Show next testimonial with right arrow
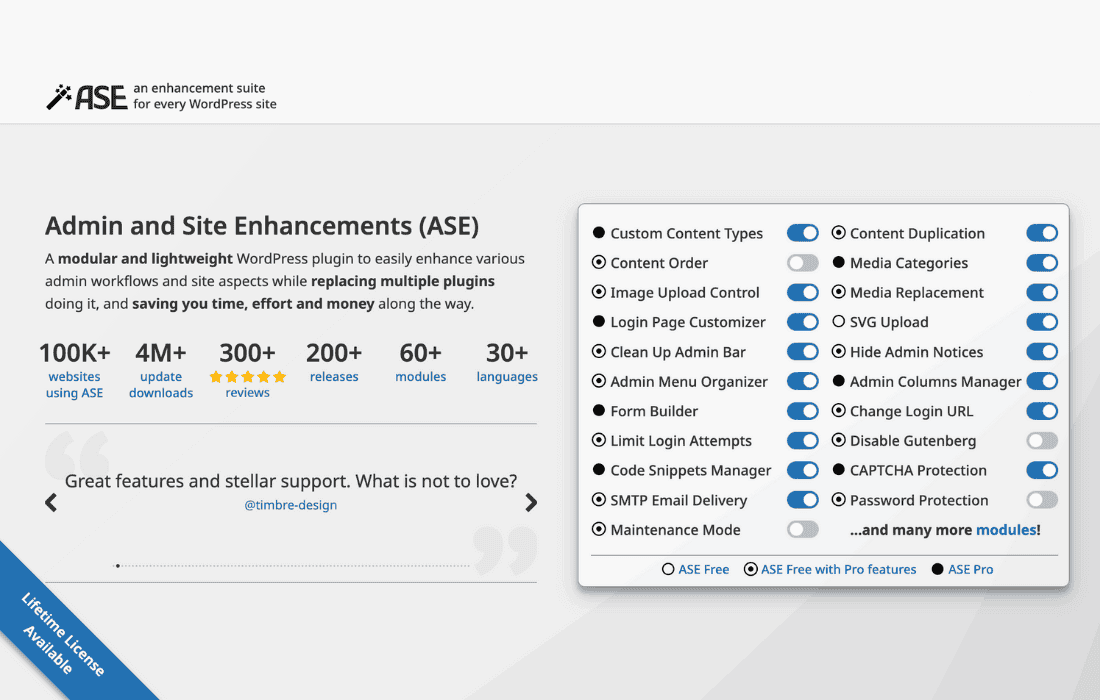Screen dimensions: 1100x700 tap(531, 502)
